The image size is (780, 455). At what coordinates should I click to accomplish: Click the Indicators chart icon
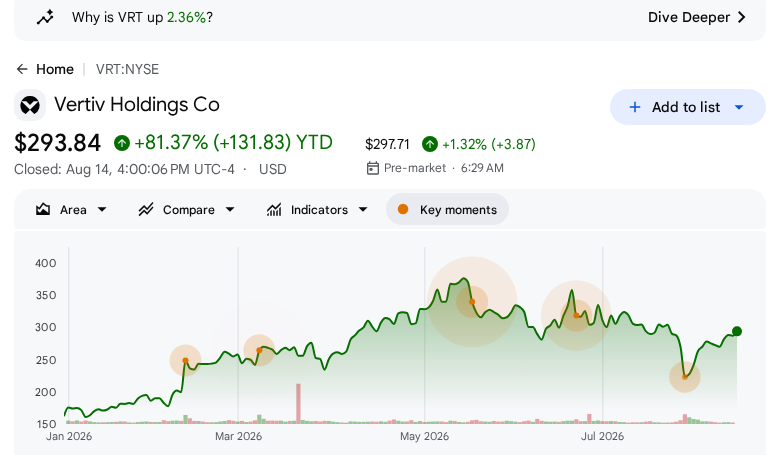coord(274,209)
